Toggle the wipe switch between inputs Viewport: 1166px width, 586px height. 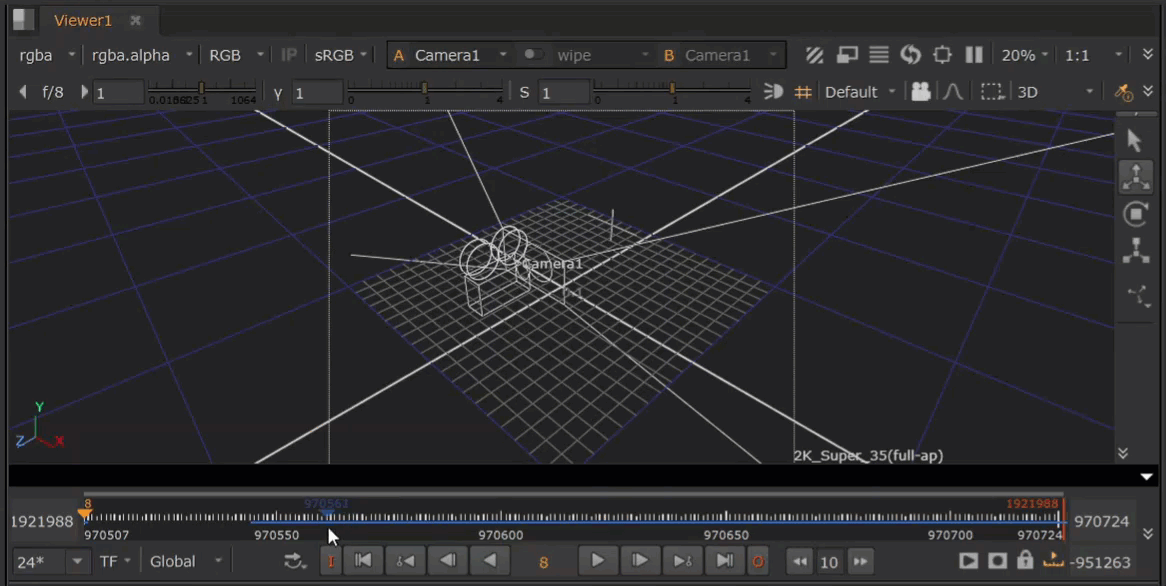[534, 55]
